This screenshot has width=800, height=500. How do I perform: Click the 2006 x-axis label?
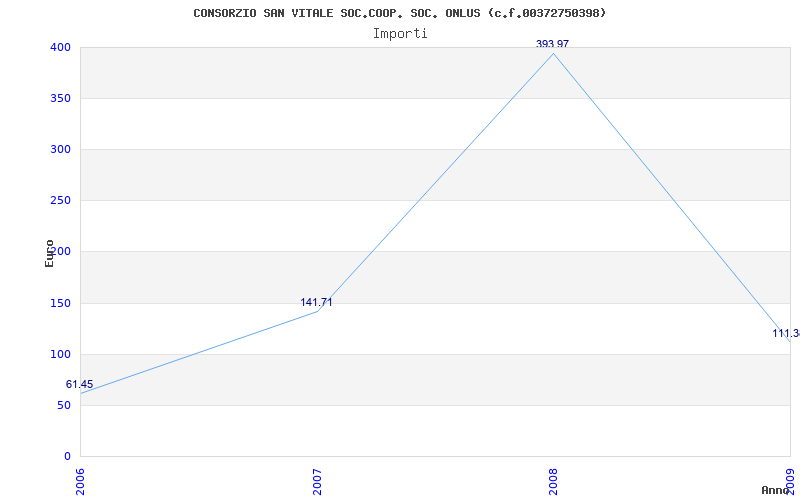[80, 482]
